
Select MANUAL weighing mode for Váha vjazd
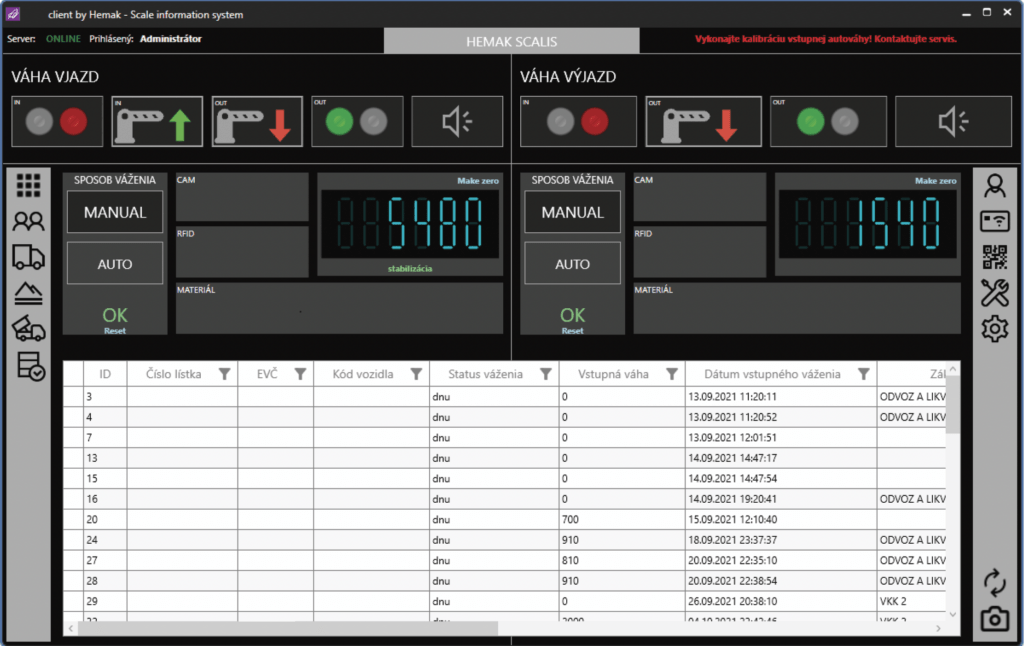tap(115, 212)
